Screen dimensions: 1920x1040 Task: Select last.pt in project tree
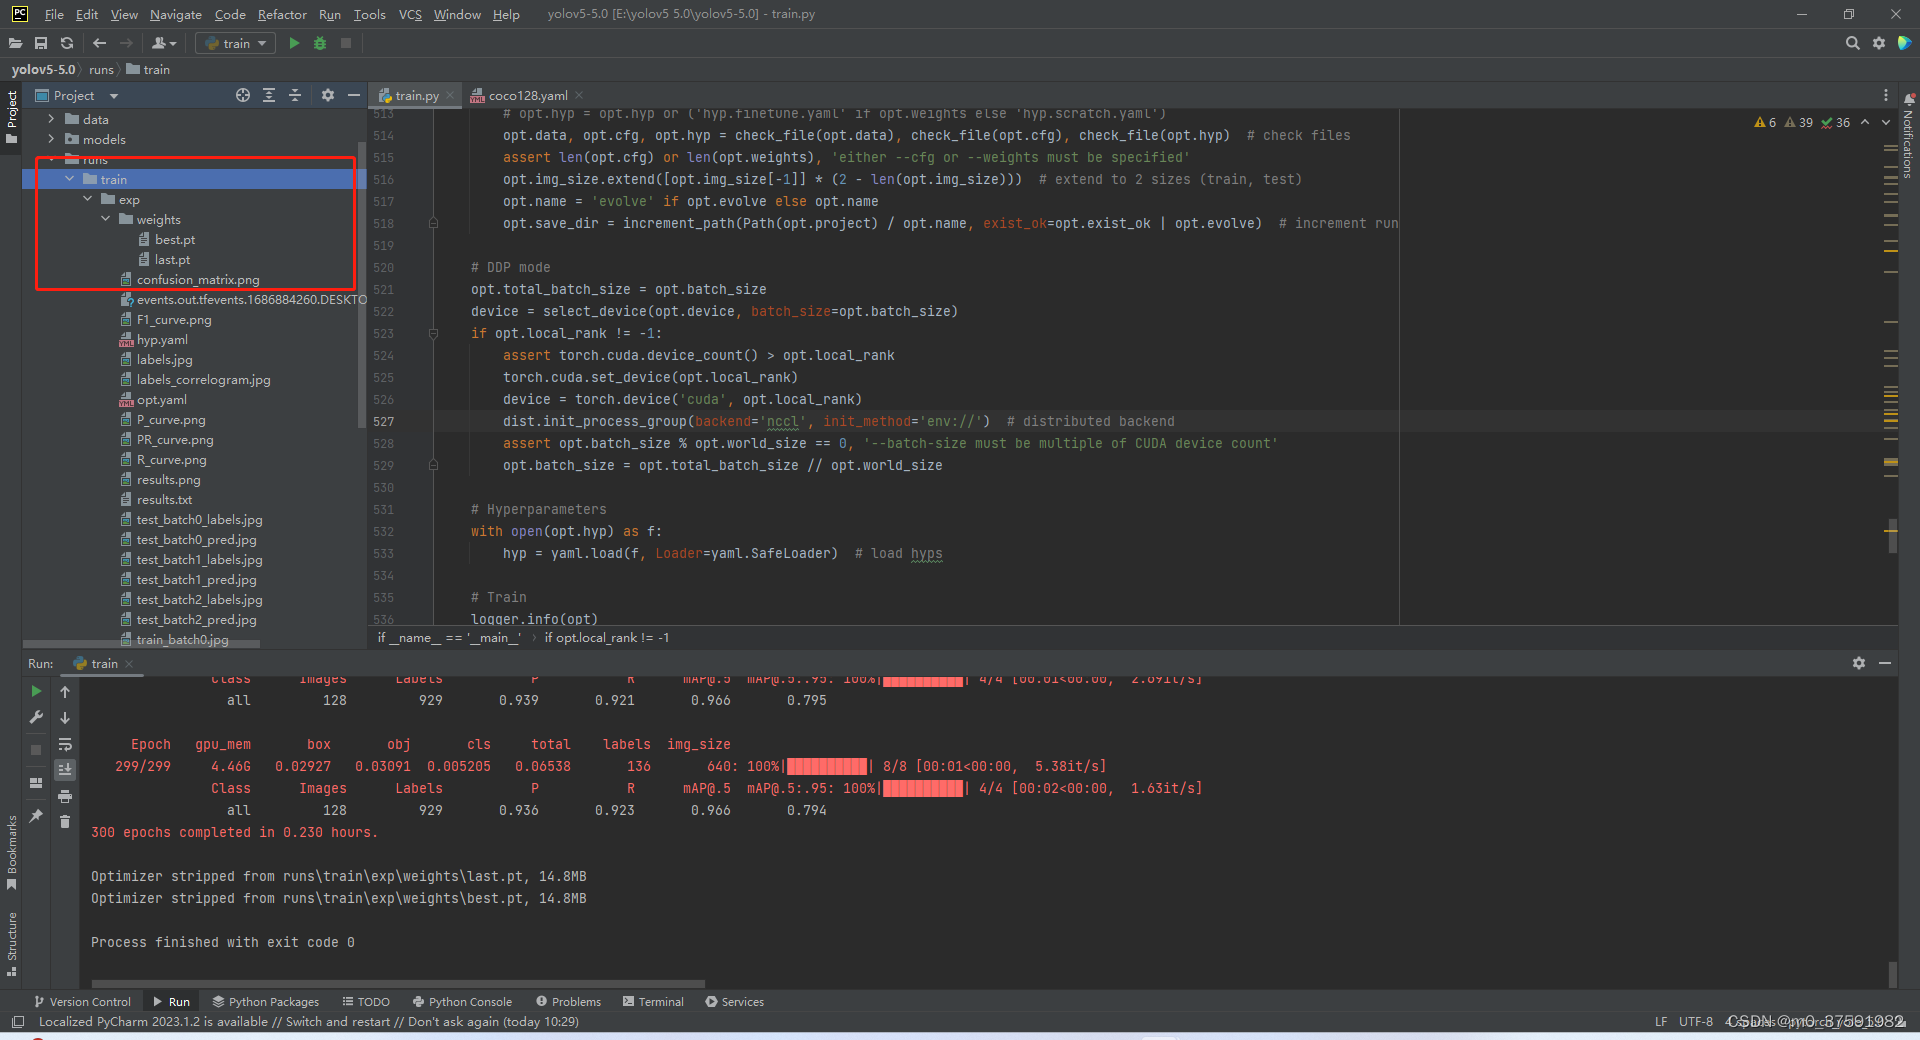[172, 259]
